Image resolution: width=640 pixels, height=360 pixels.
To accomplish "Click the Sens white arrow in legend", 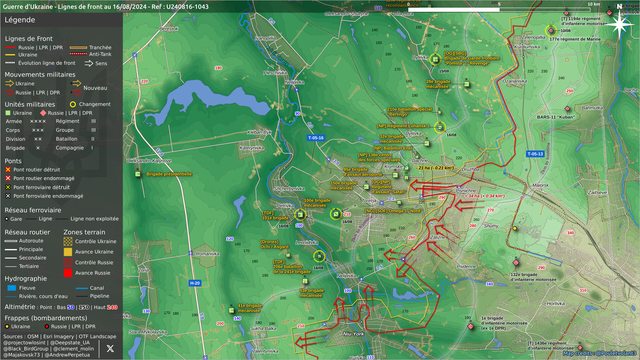I will coord(89,63).
